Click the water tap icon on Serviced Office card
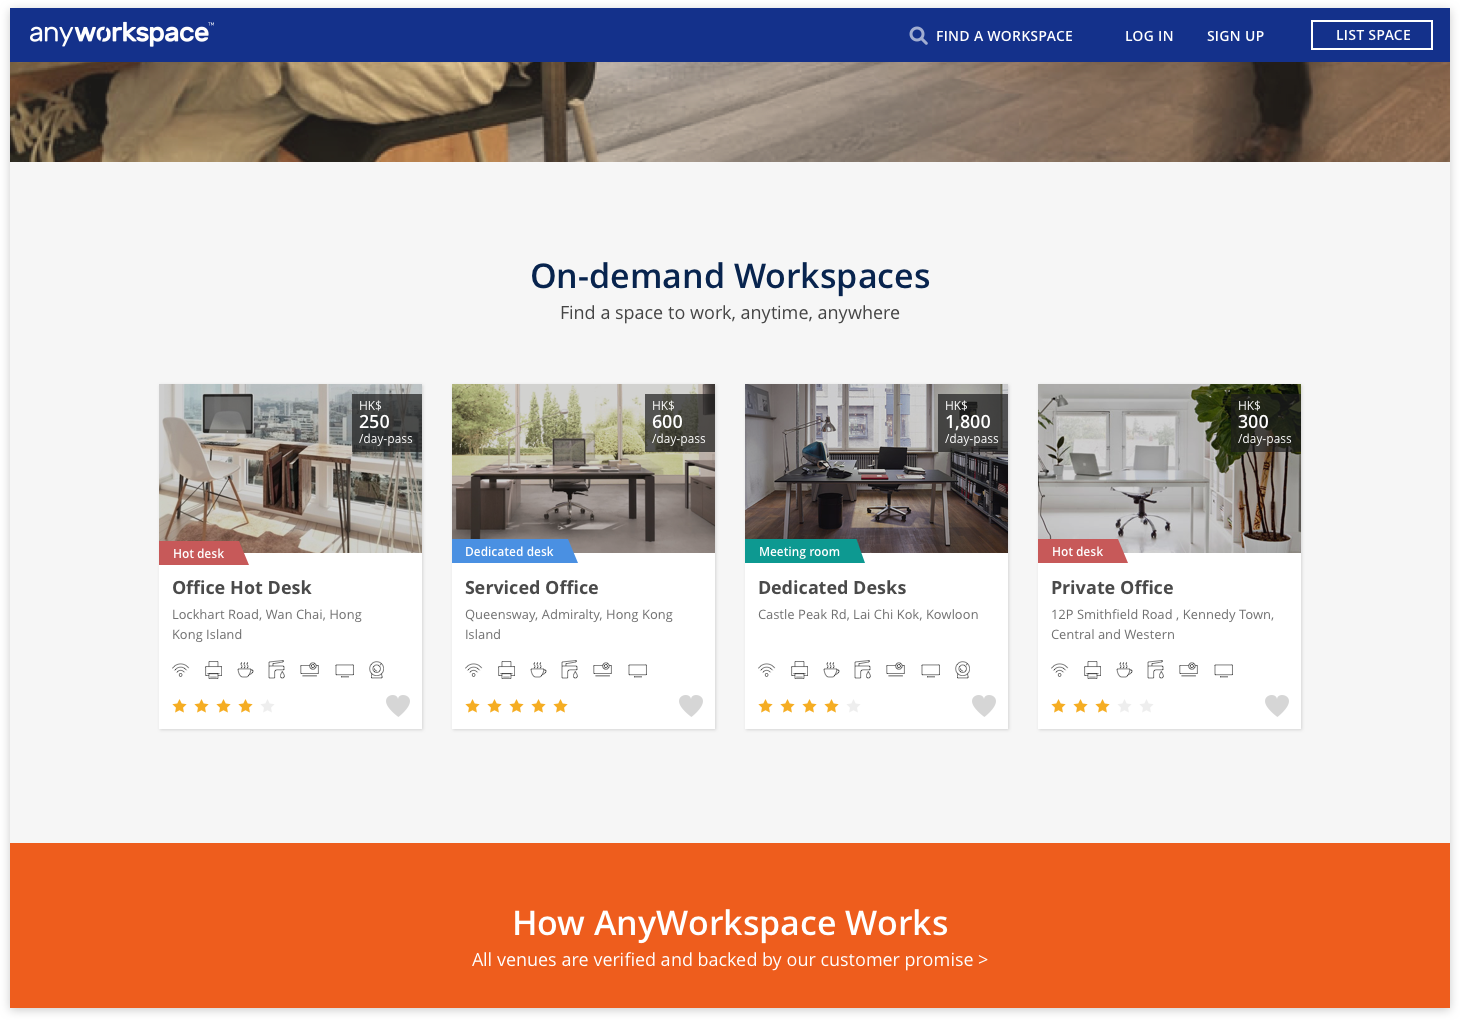The image size is (1460, 1020). click(570, 670)
